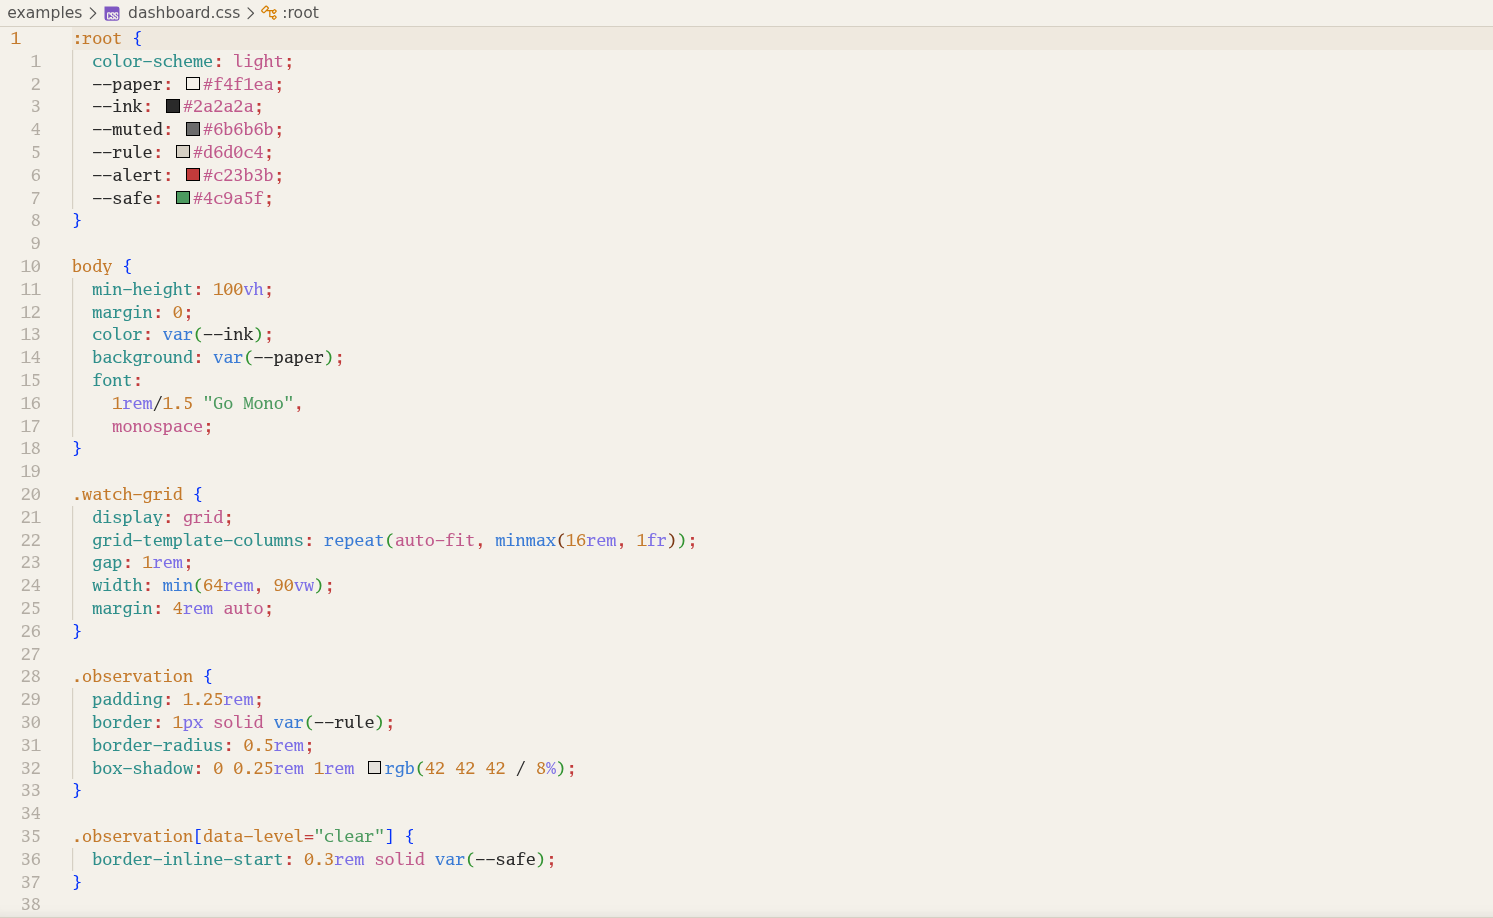Click the 'grid-template-columns' property

tap(198, 540)
